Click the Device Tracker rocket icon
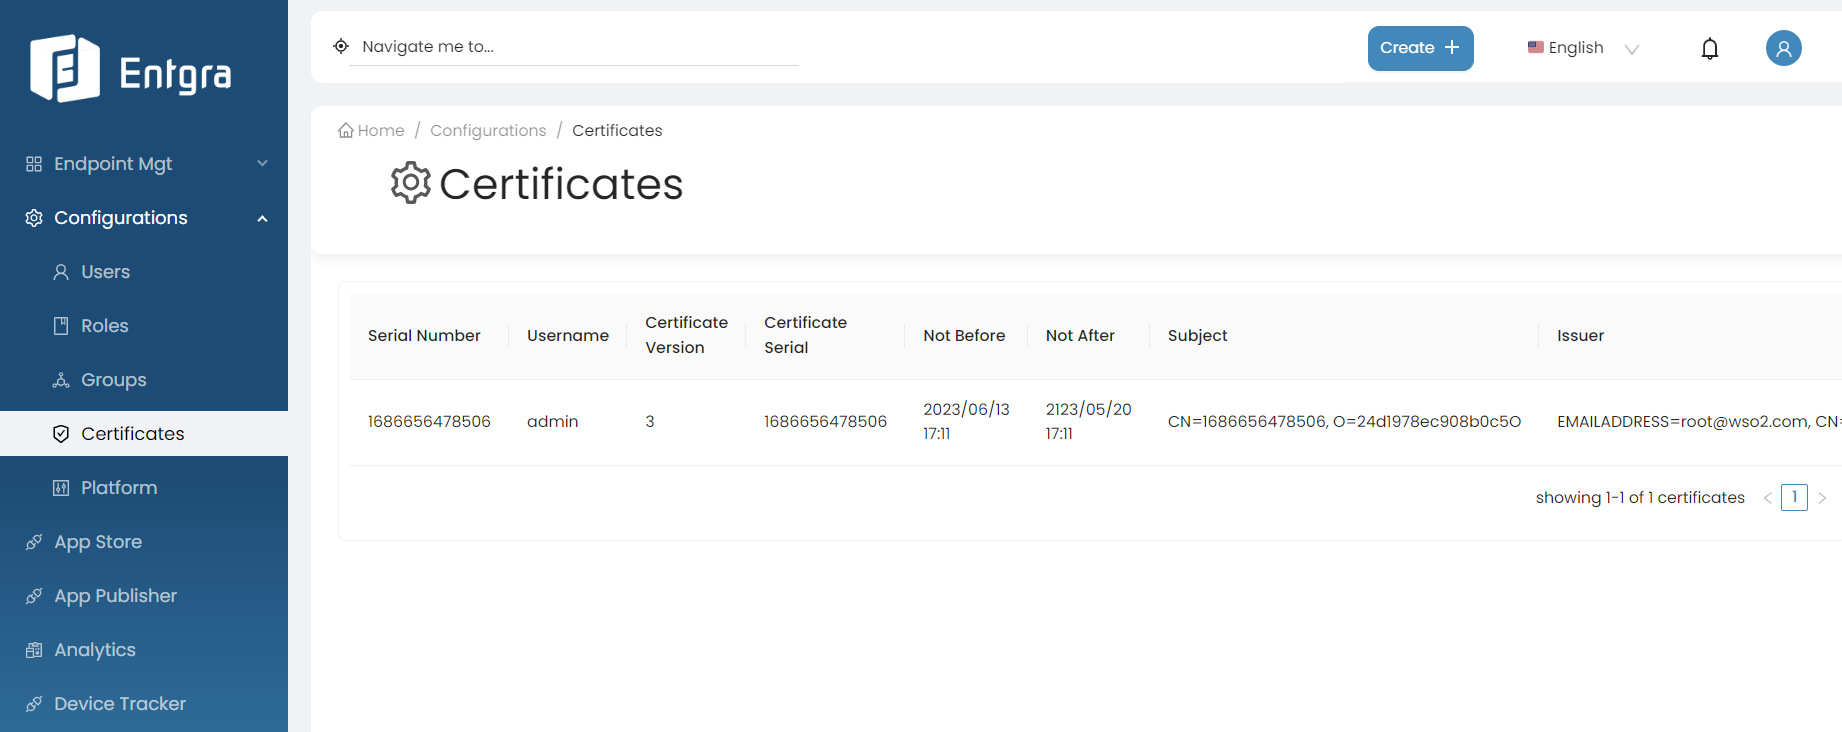The height and width of the screenshot is (732, 1842). 34,704
